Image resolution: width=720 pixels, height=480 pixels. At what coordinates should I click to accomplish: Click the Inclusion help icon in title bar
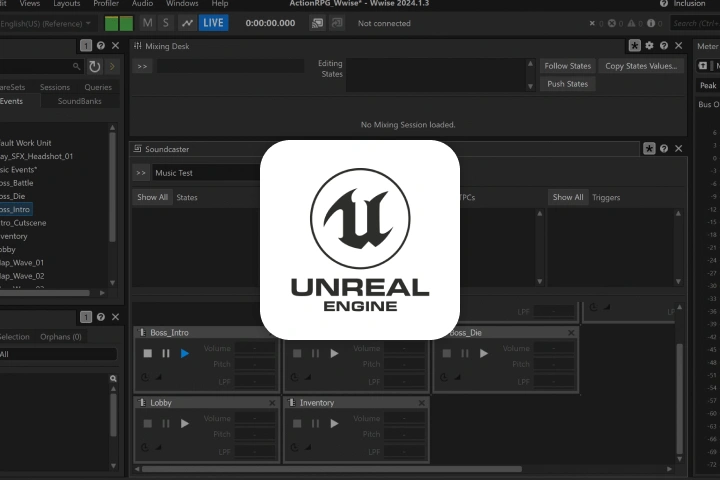coord(664,4)
